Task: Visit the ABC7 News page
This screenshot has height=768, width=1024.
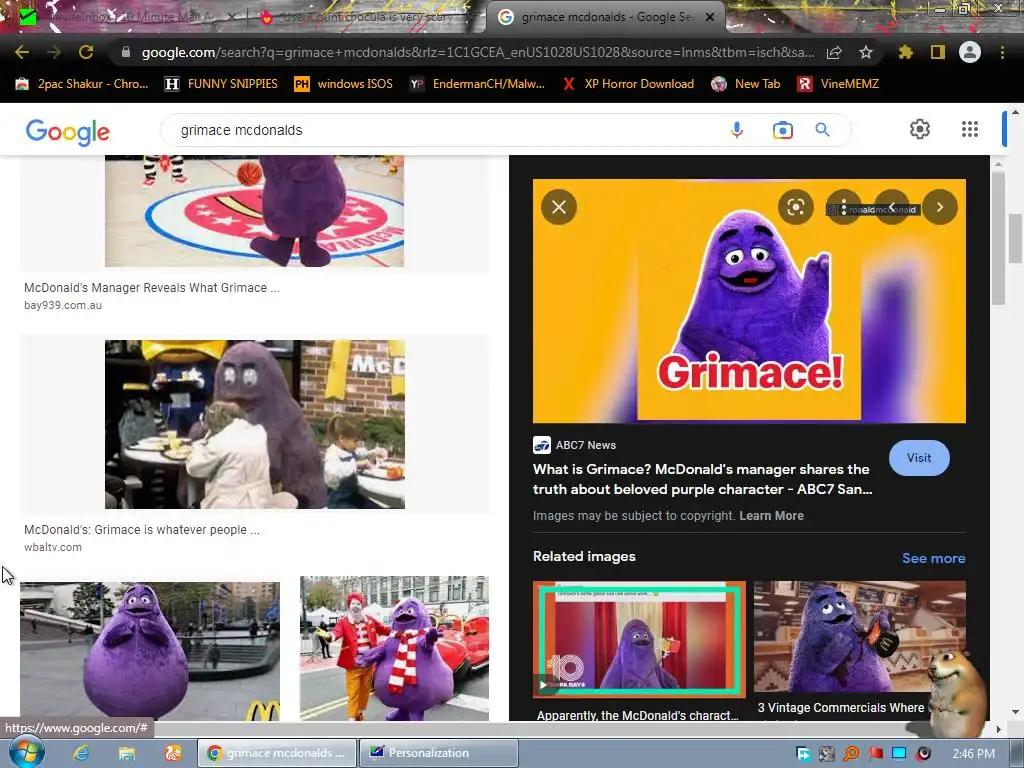Action: click(919, 458)
